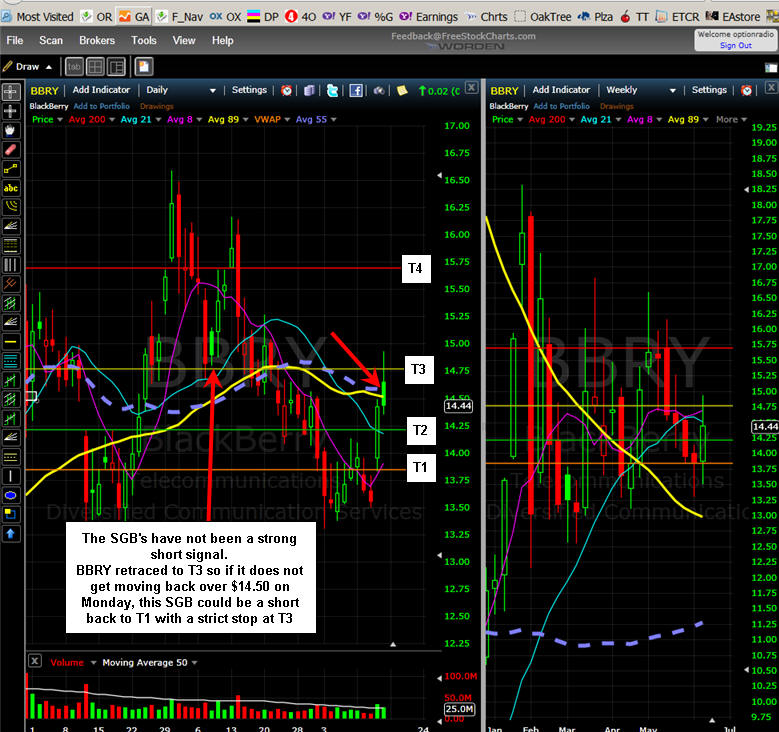779x732 pixels.
Task: Select the eraser drawing tool
Action: tap(11, 149)
